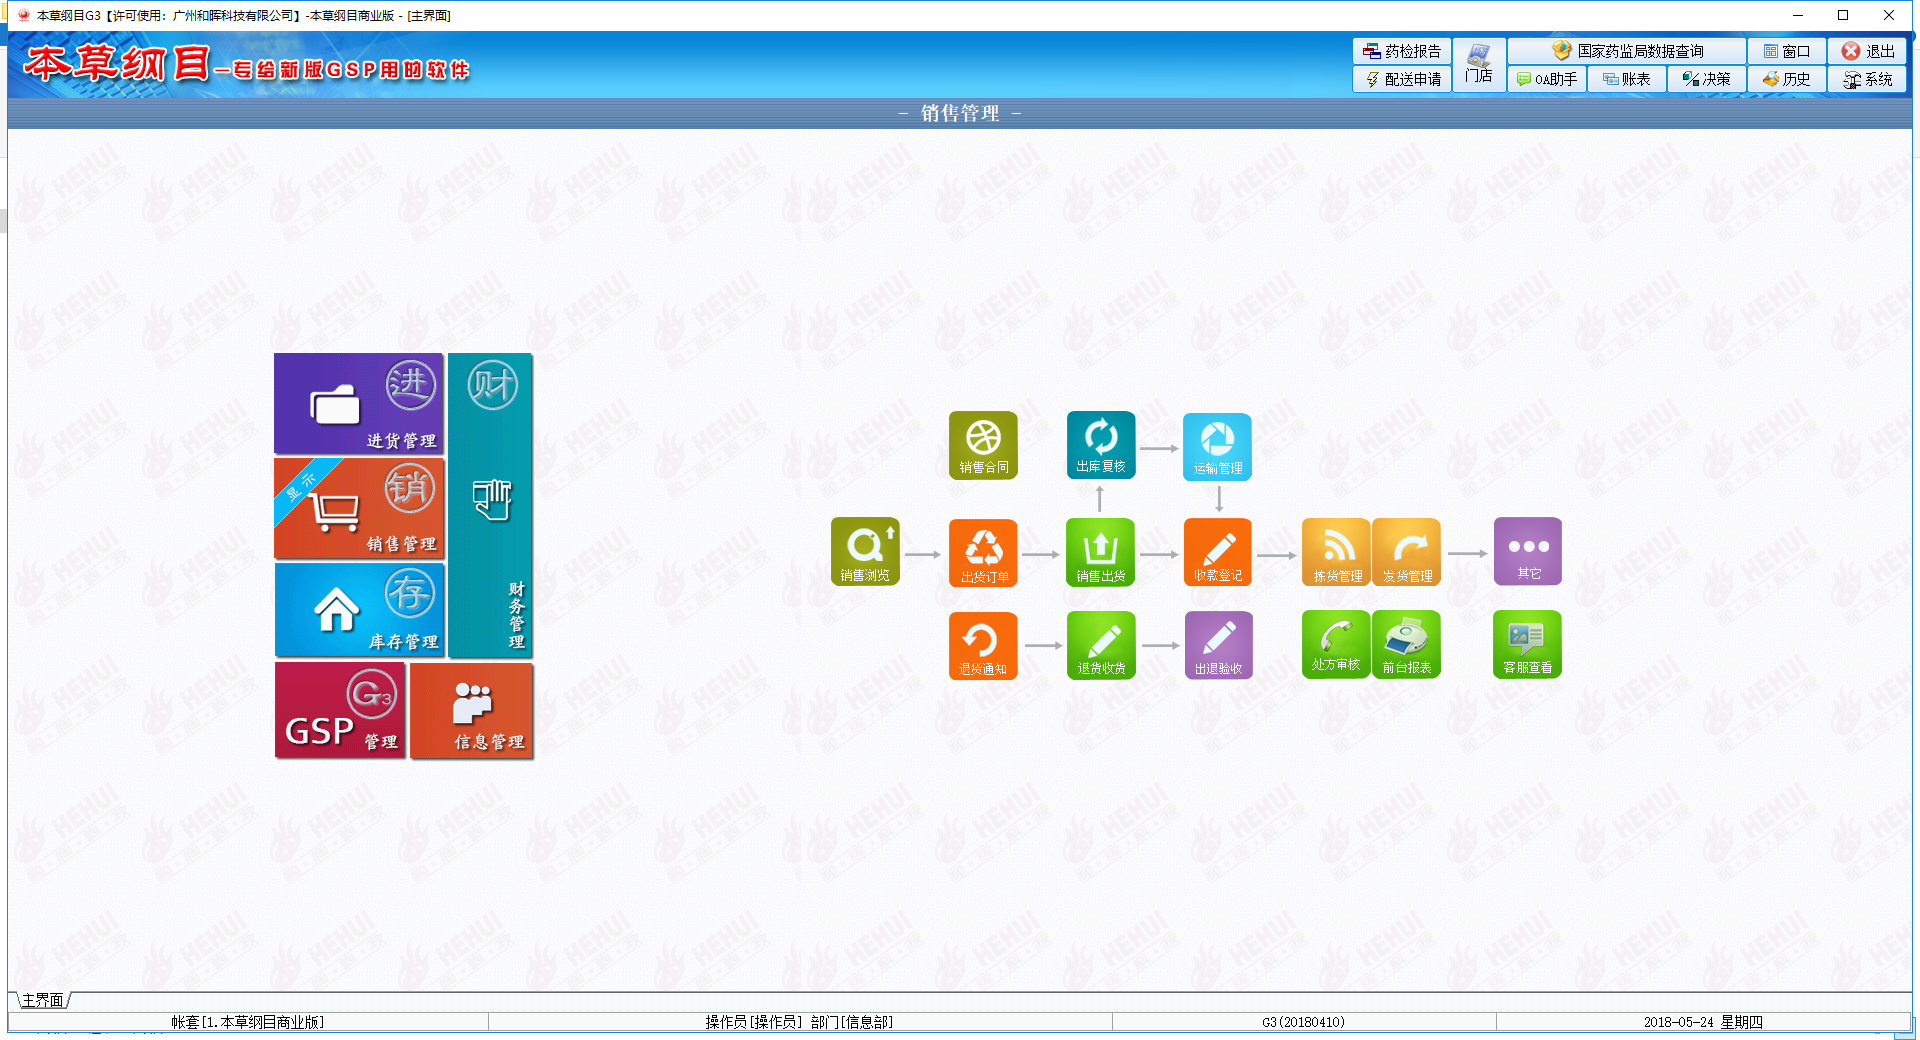Select the 财务管理 finance management tile
Screen dimensions: 1920x1040
(x=490, y=505)
